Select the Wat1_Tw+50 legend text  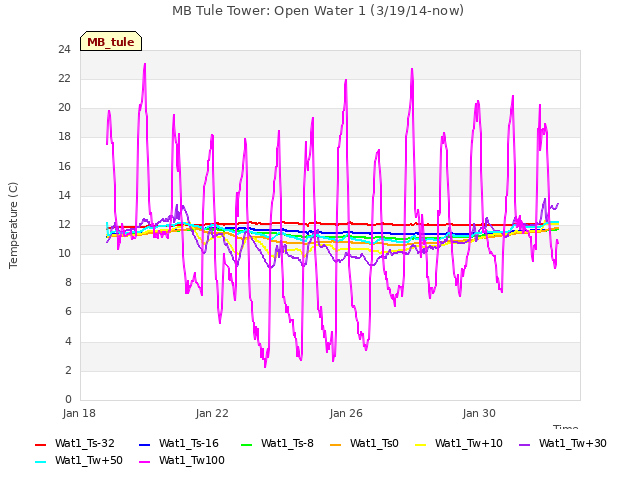(89, 460)
